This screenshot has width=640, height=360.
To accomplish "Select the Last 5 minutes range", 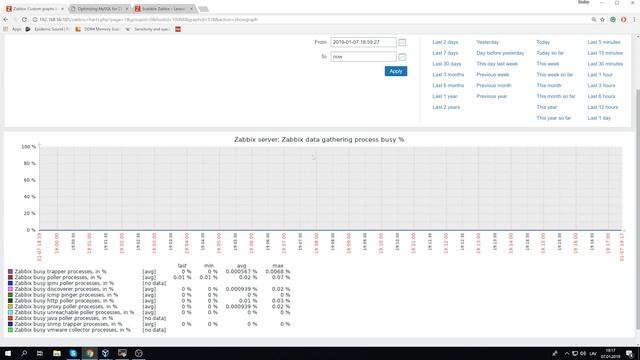I will click(x=604, y=42).
